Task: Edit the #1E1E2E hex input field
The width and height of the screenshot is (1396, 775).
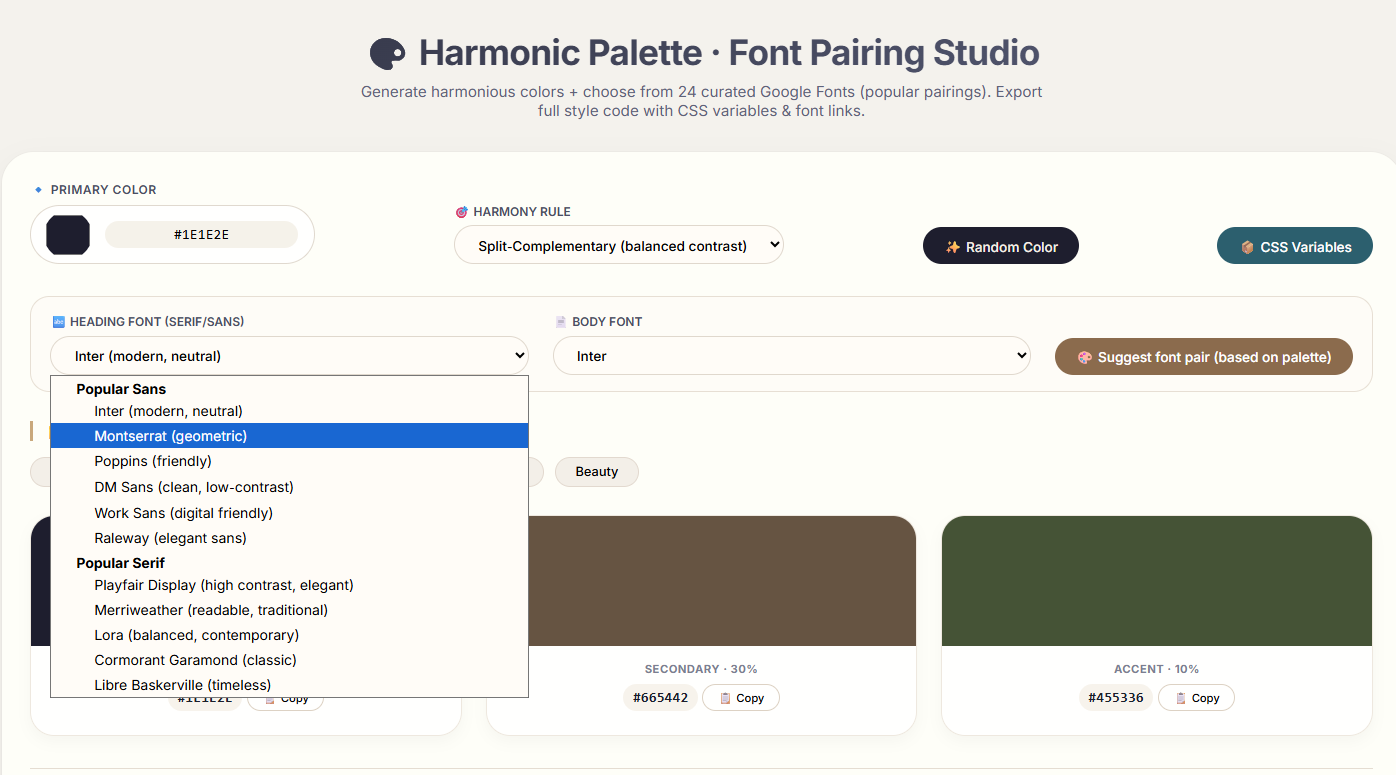Action: [x=201, y=235]
